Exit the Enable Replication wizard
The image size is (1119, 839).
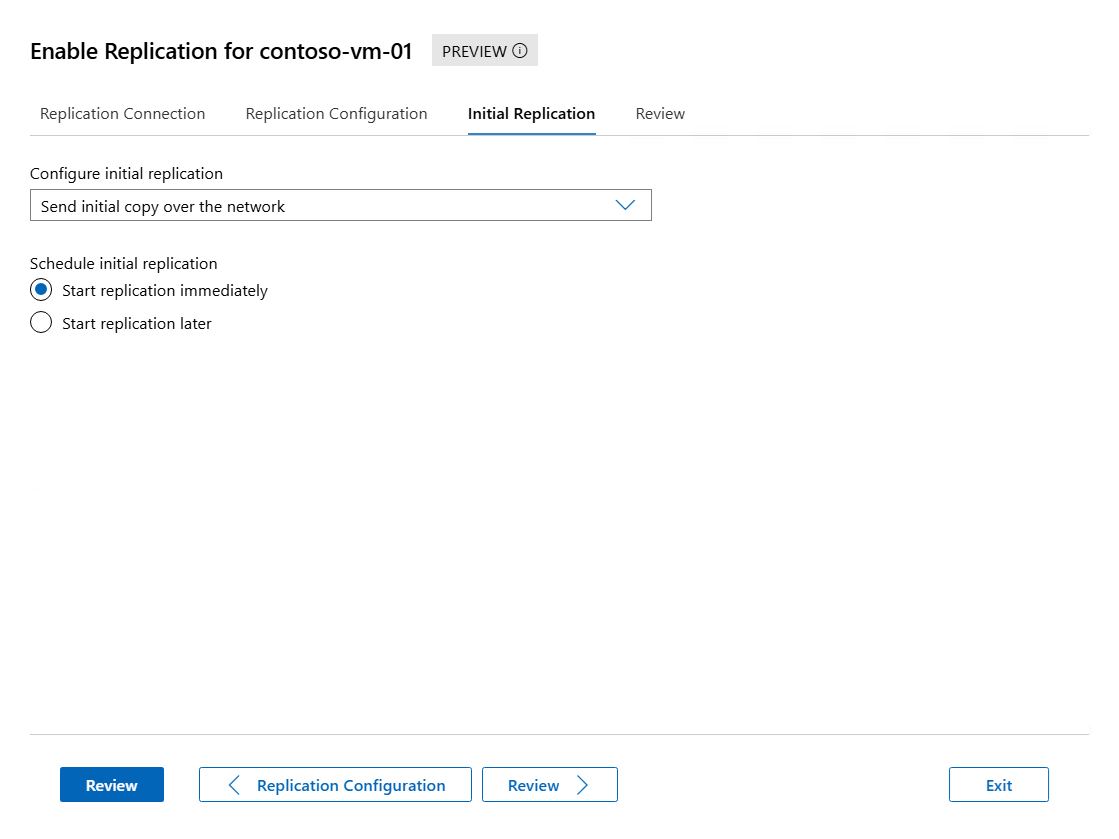(998, 785)
